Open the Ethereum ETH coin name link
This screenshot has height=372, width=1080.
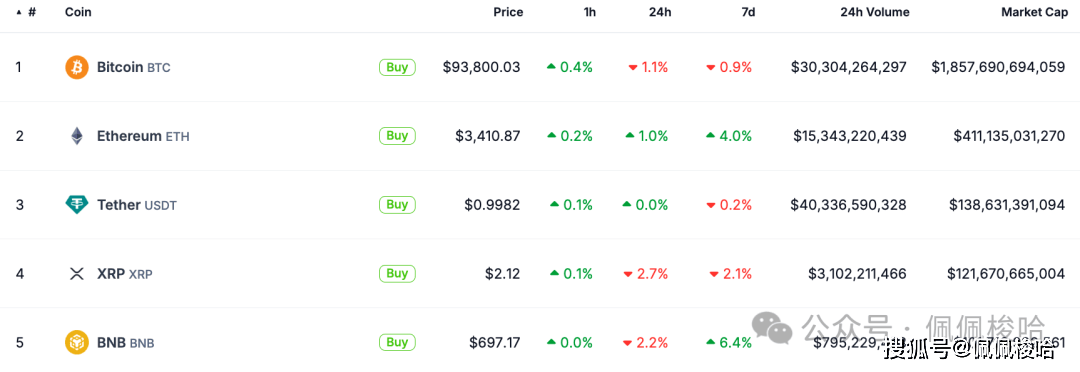click(143, 136)
